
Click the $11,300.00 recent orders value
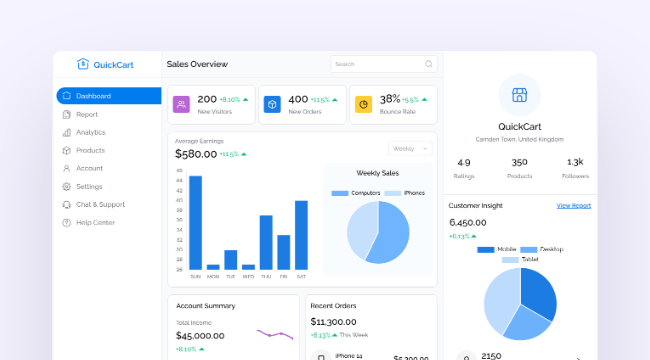(334, 322)
